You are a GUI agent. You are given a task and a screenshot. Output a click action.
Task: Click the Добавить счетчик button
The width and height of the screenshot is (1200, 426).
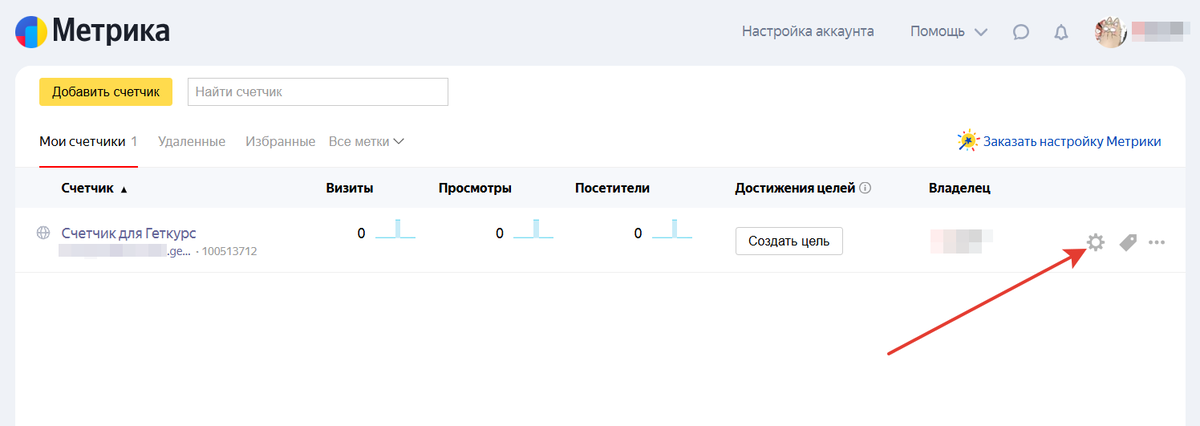tap(106, 91)
